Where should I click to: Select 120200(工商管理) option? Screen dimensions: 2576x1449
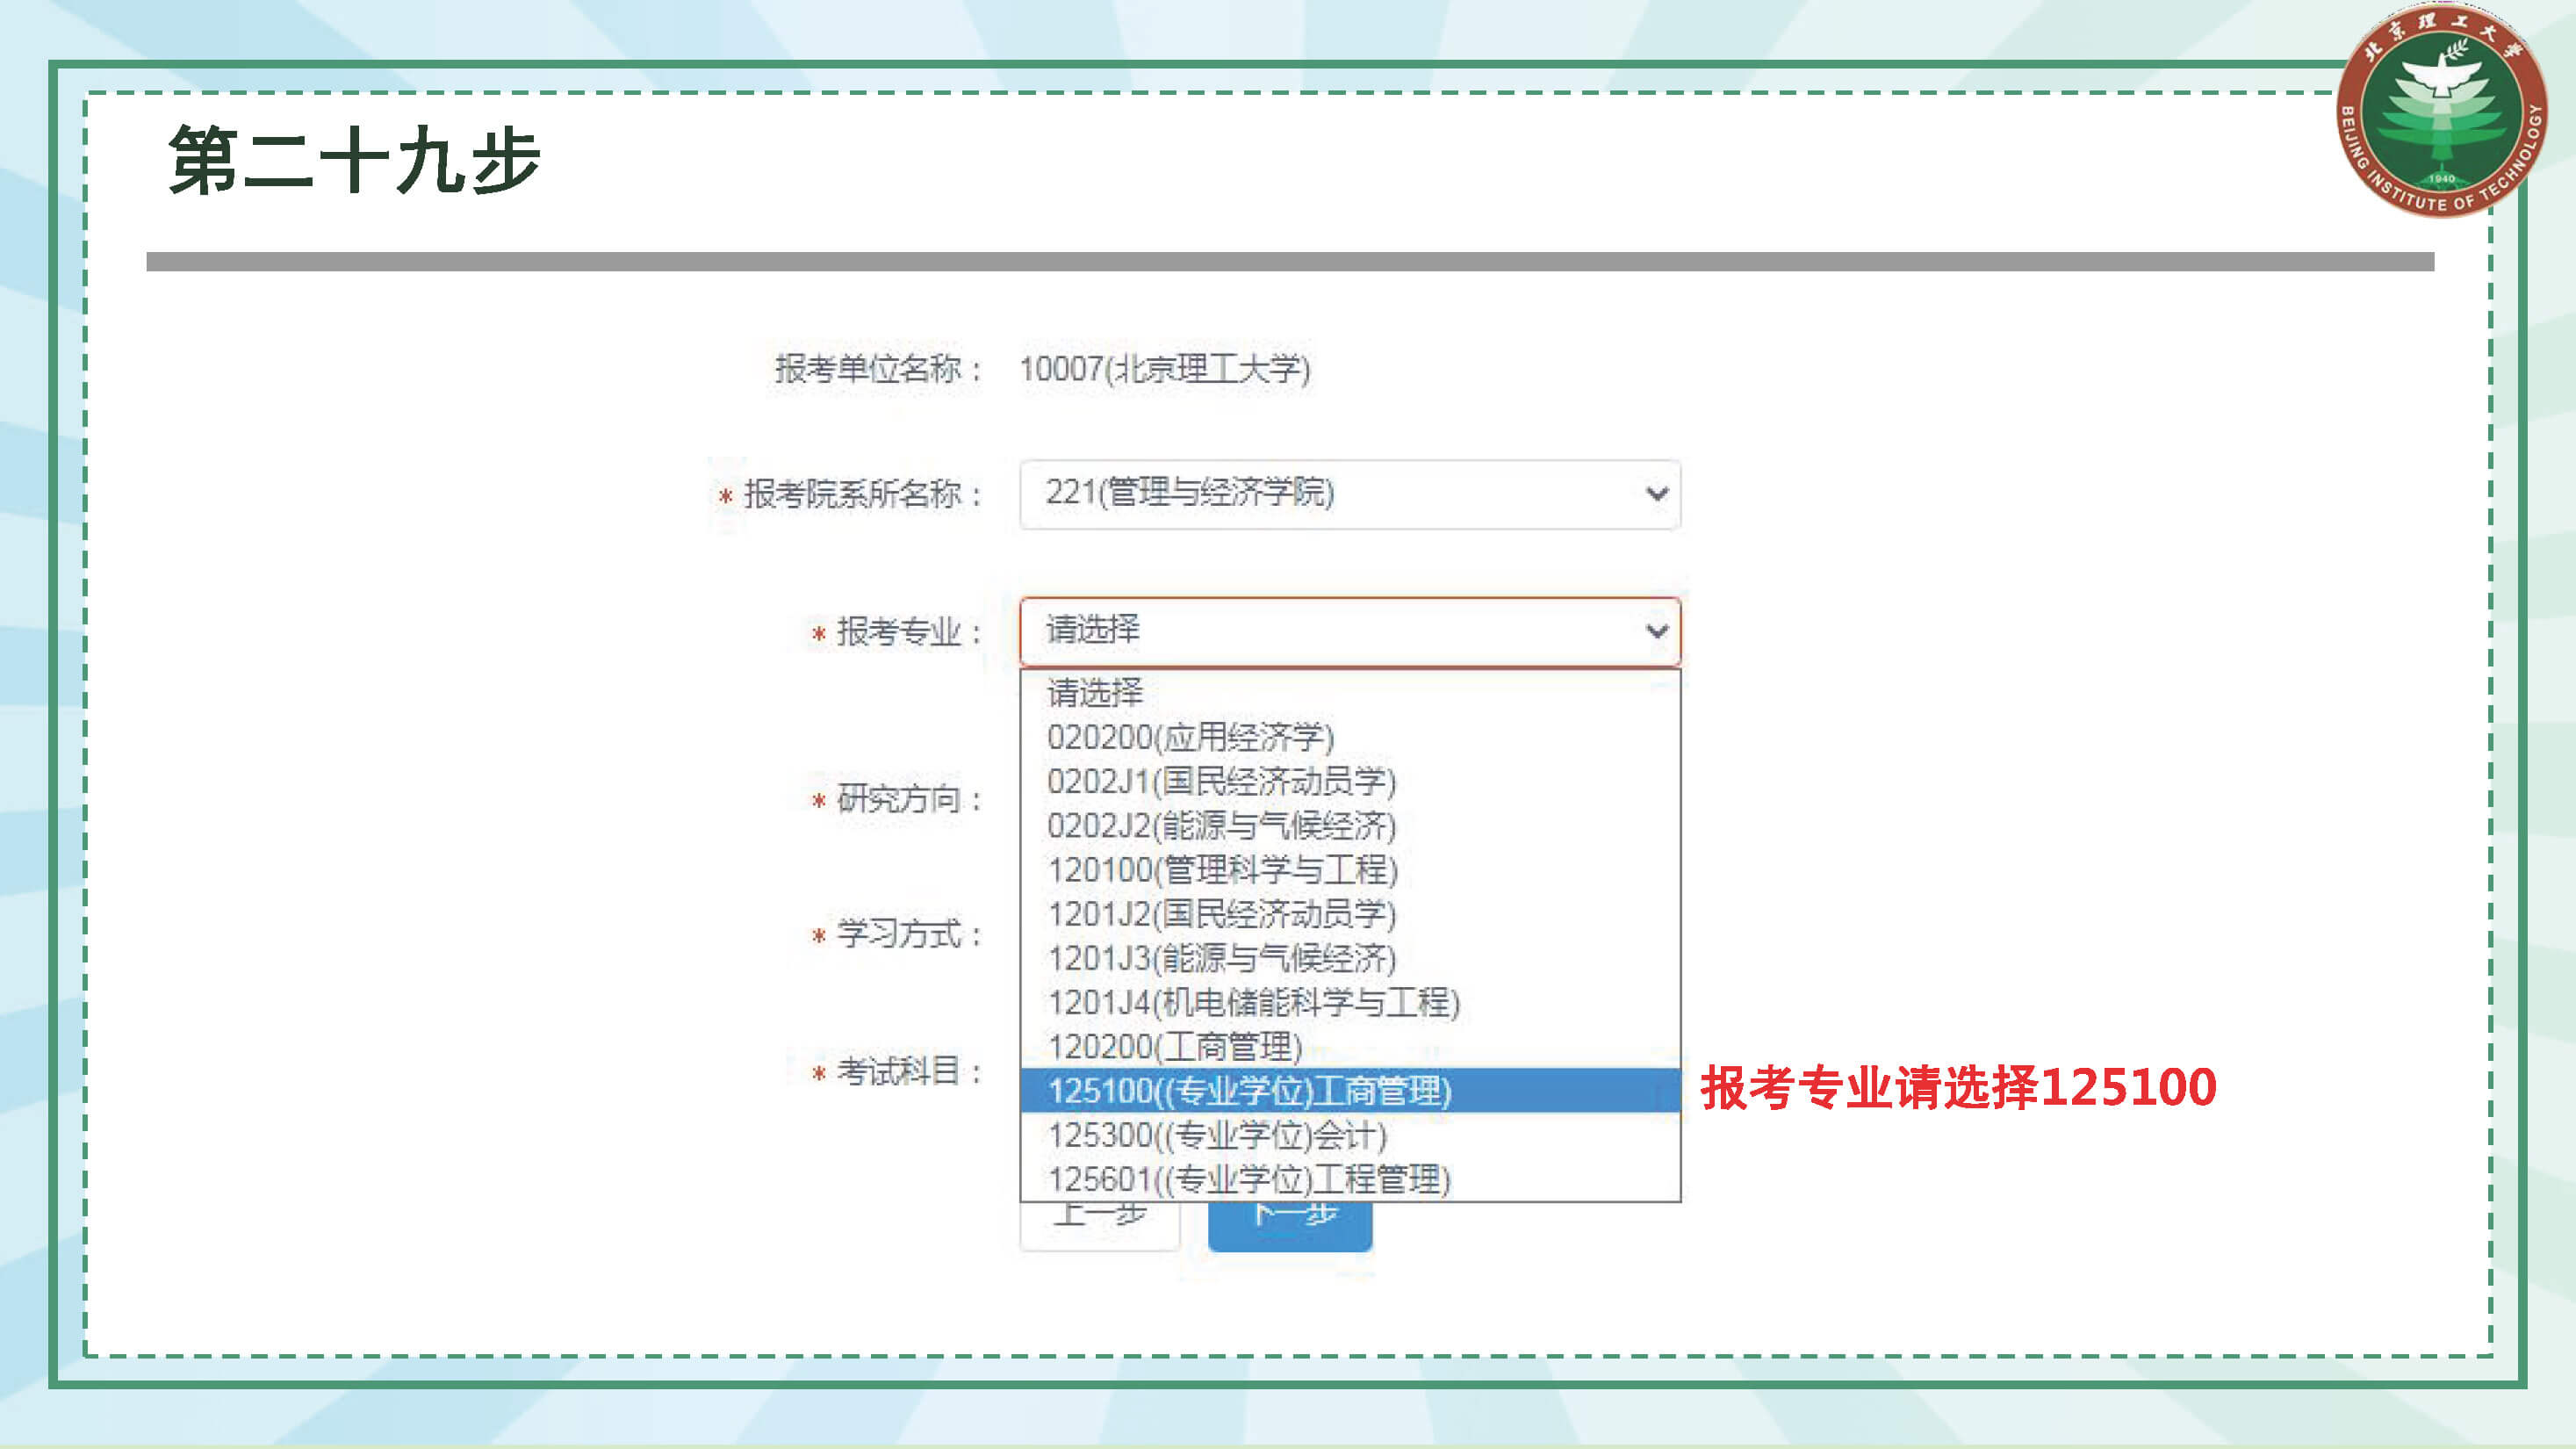click(x=1175, y=1046)
